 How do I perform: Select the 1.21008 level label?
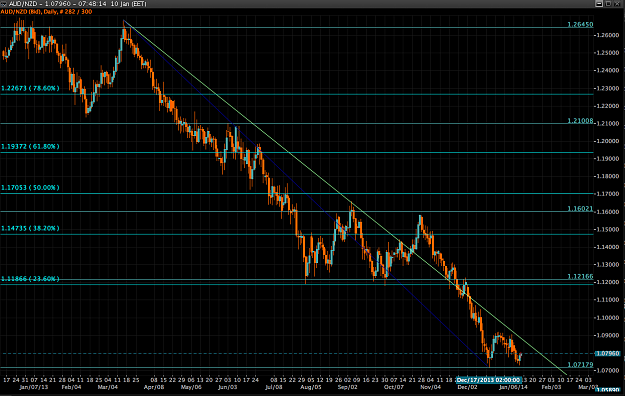[x=580, y=120]
